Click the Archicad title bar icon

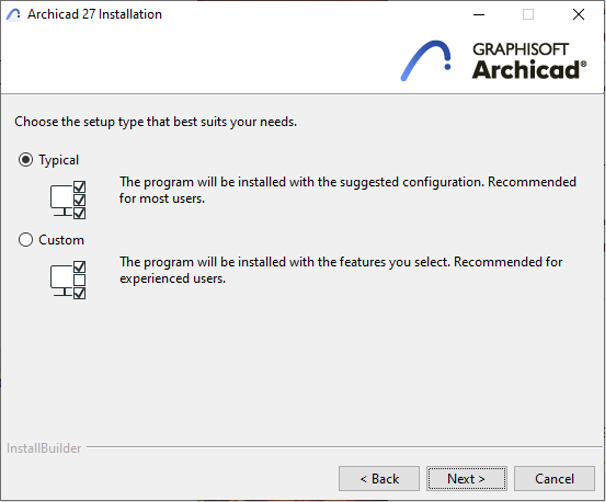[x=13, y=15]
